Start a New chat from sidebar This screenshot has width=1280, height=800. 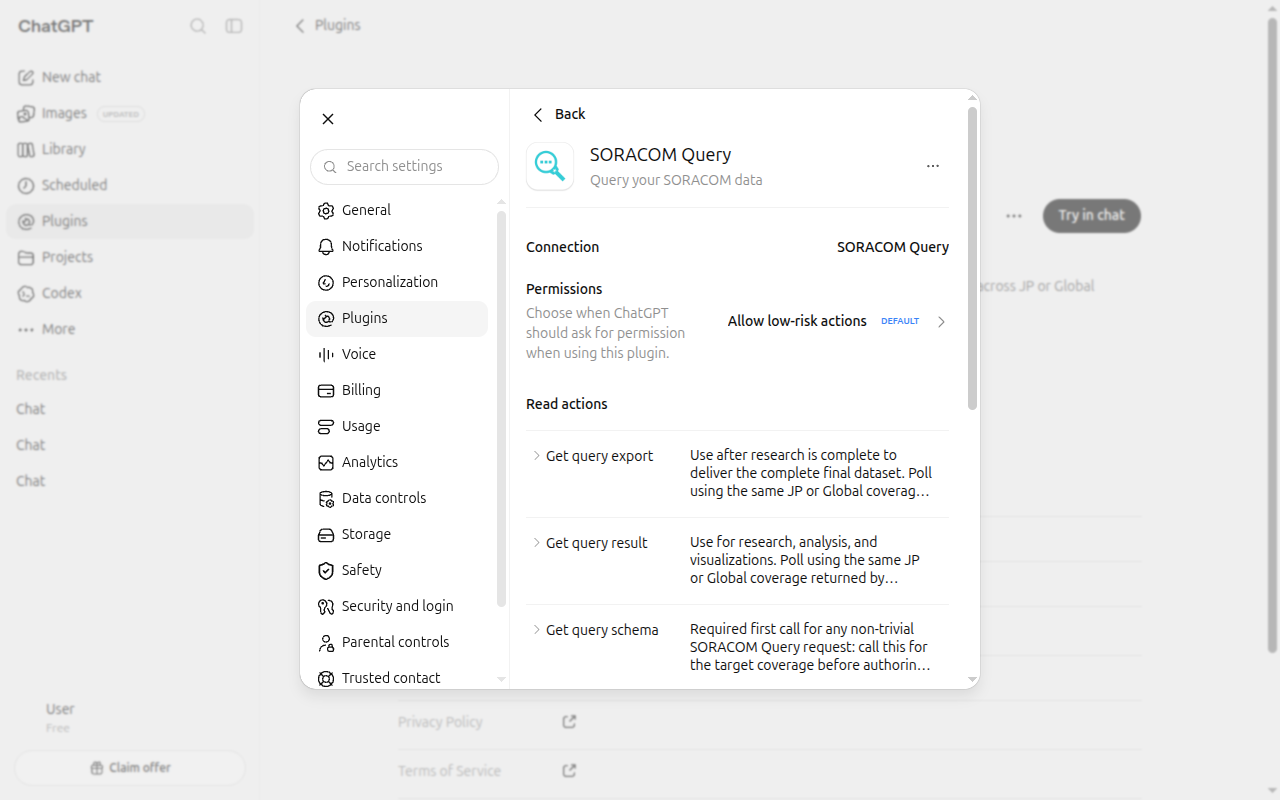click(130, 77)
